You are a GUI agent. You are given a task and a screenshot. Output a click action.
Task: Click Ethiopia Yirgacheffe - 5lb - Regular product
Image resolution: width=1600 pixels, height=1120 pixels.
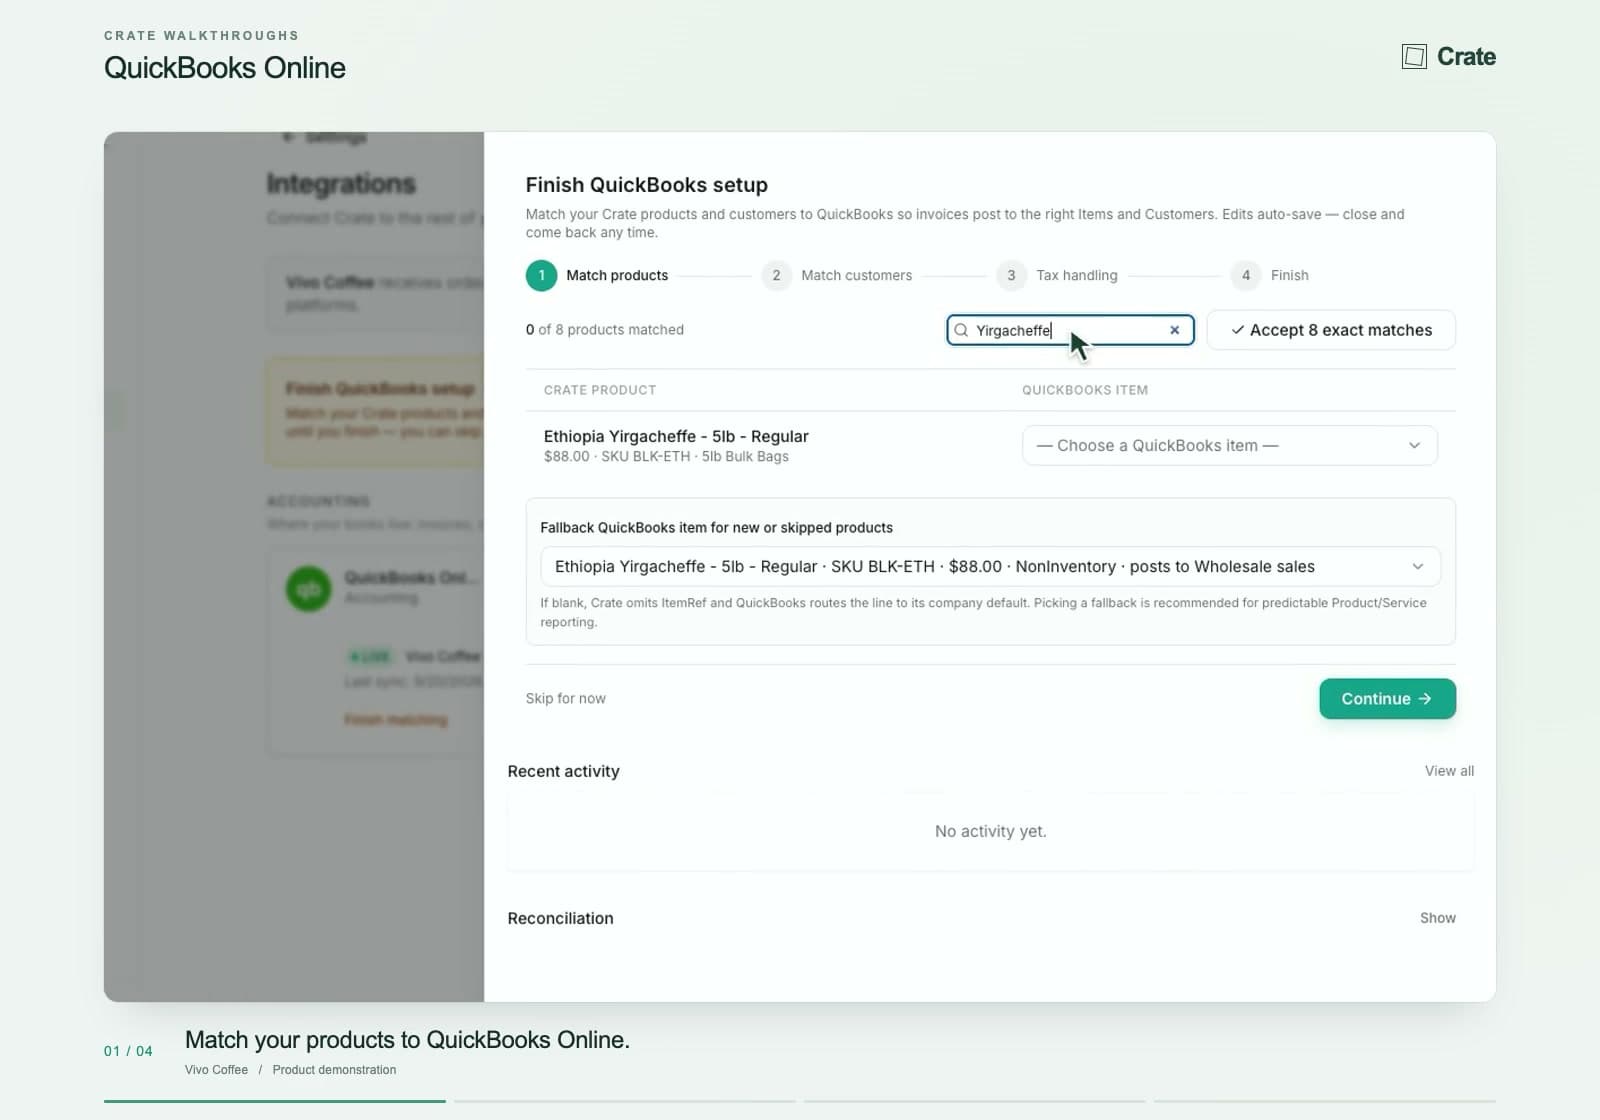point(676,436)
